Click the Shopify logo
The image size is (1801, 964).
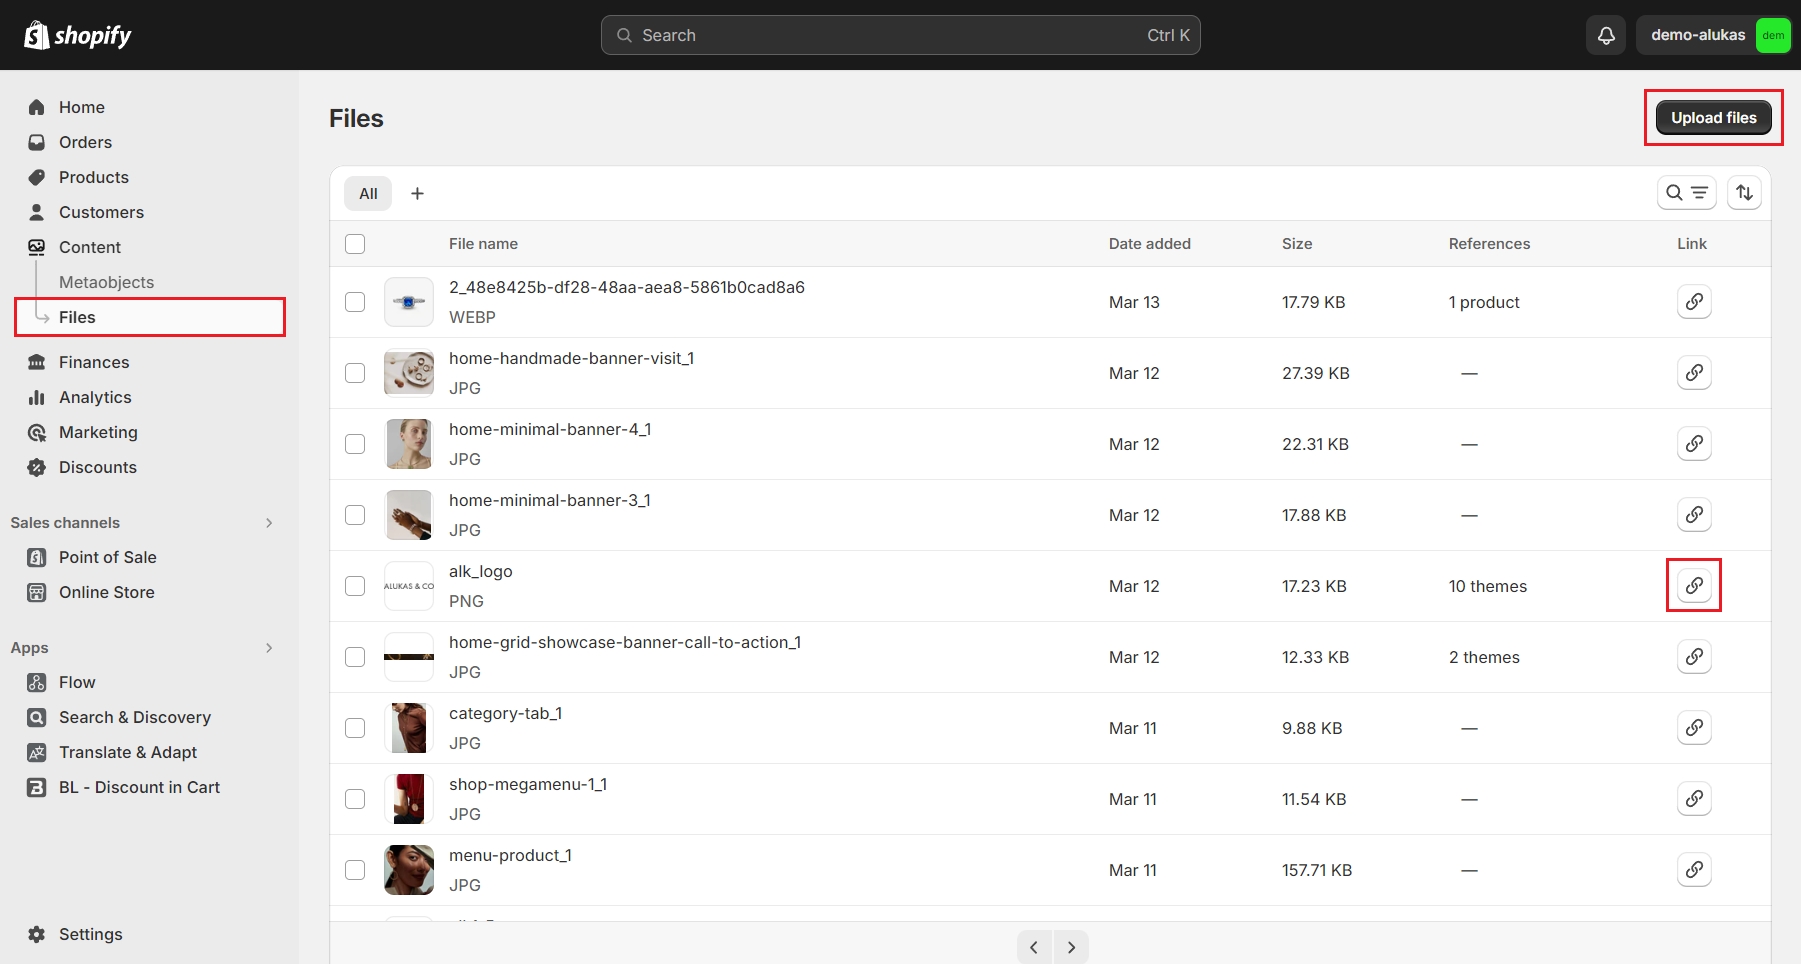click(x=78, y=35)
